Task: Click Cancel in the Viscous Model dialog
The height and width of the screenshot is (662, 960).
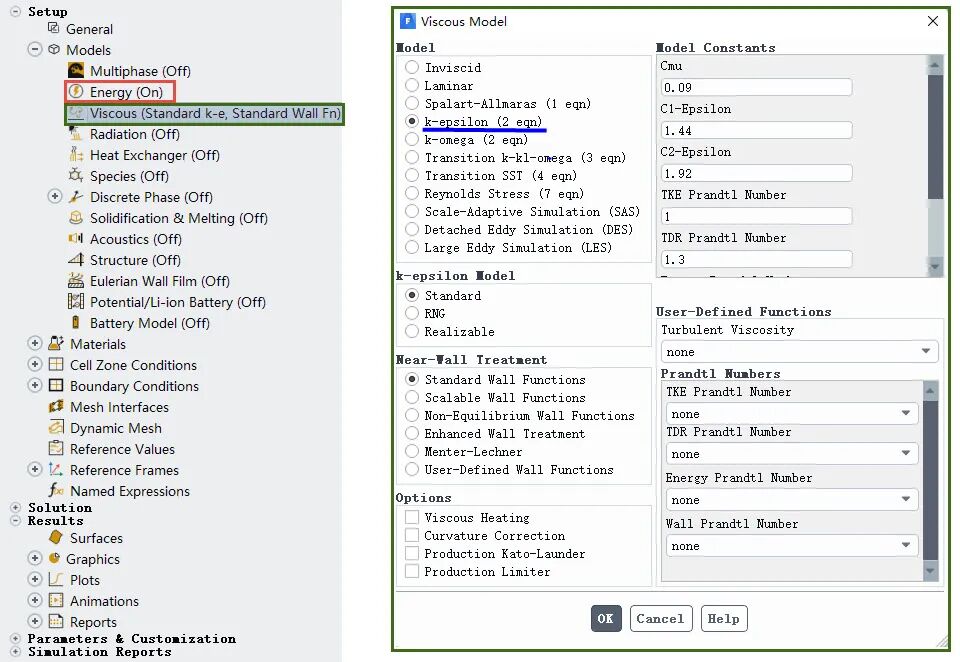Action: pos(661,618)
